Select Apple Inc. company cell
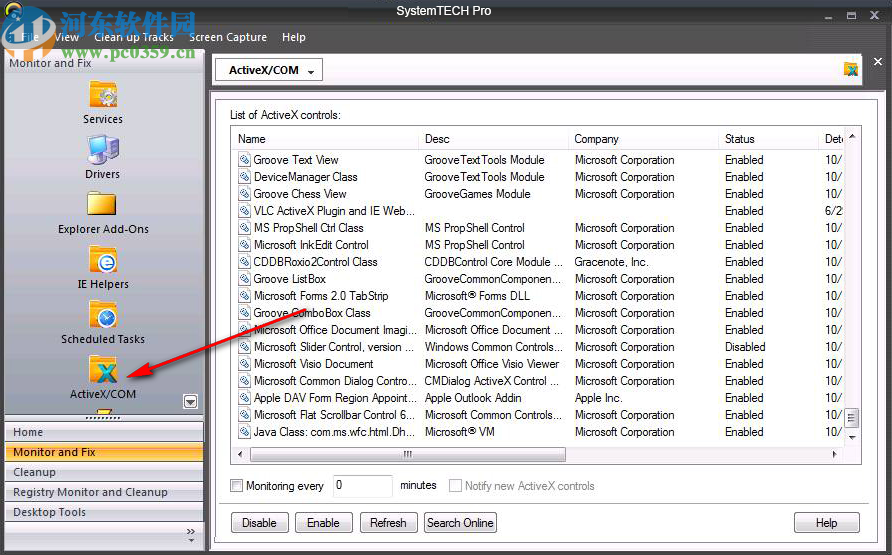The width and height of the screenshot is (892, 555). (x=598, y=398)
